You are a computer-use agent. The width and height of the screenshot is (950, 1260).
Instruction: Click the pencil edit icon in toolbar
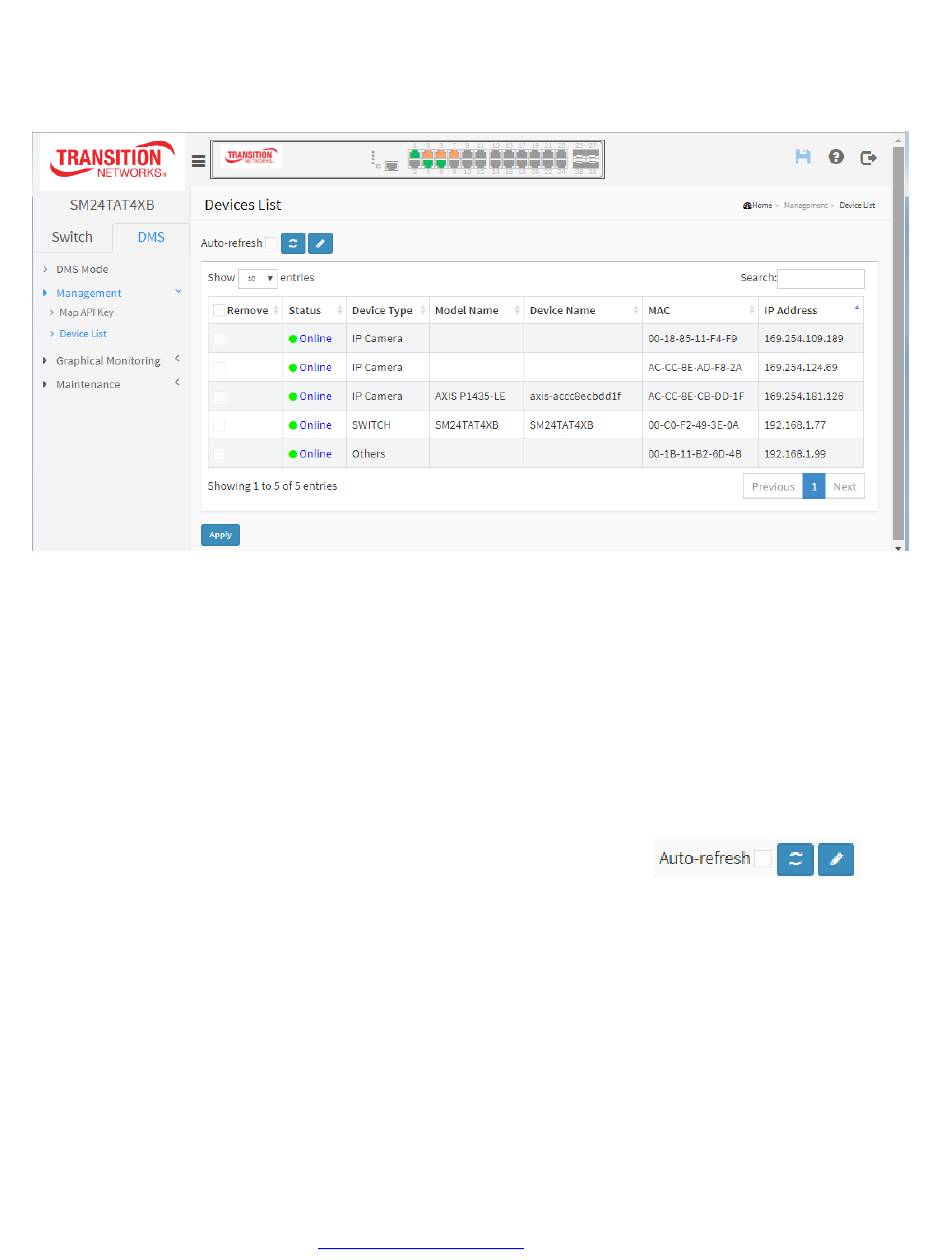pyautogui.click(x=320, y=243)
